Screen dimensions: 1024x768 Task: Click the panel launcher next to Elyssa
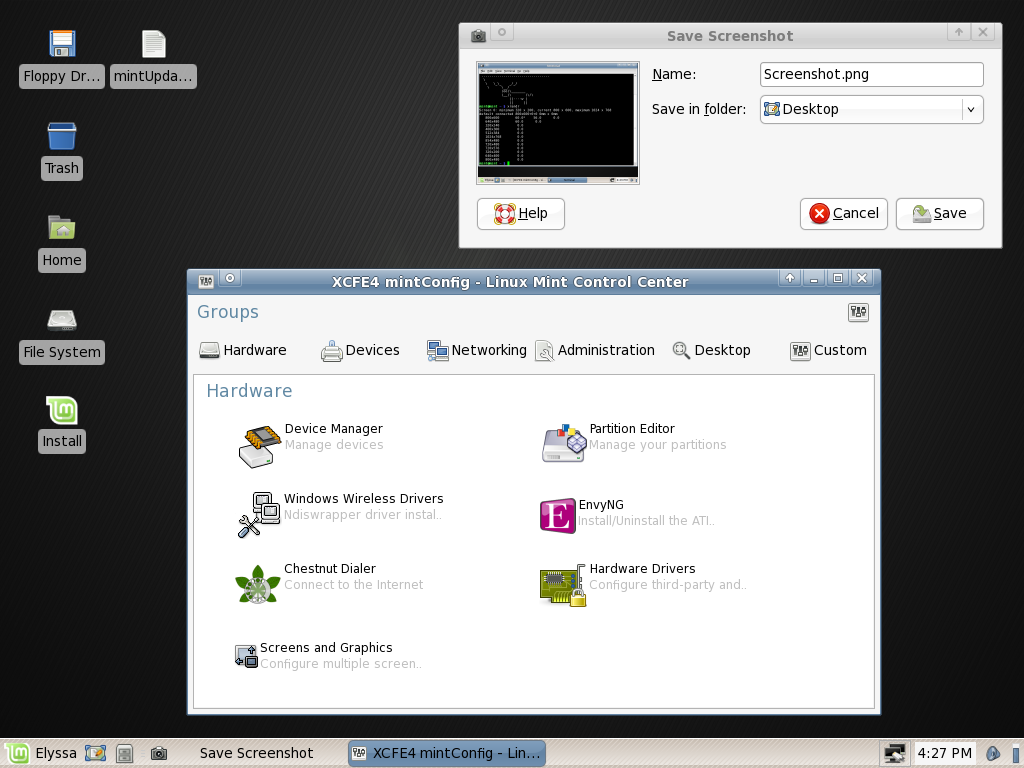[x=95, y=753]
